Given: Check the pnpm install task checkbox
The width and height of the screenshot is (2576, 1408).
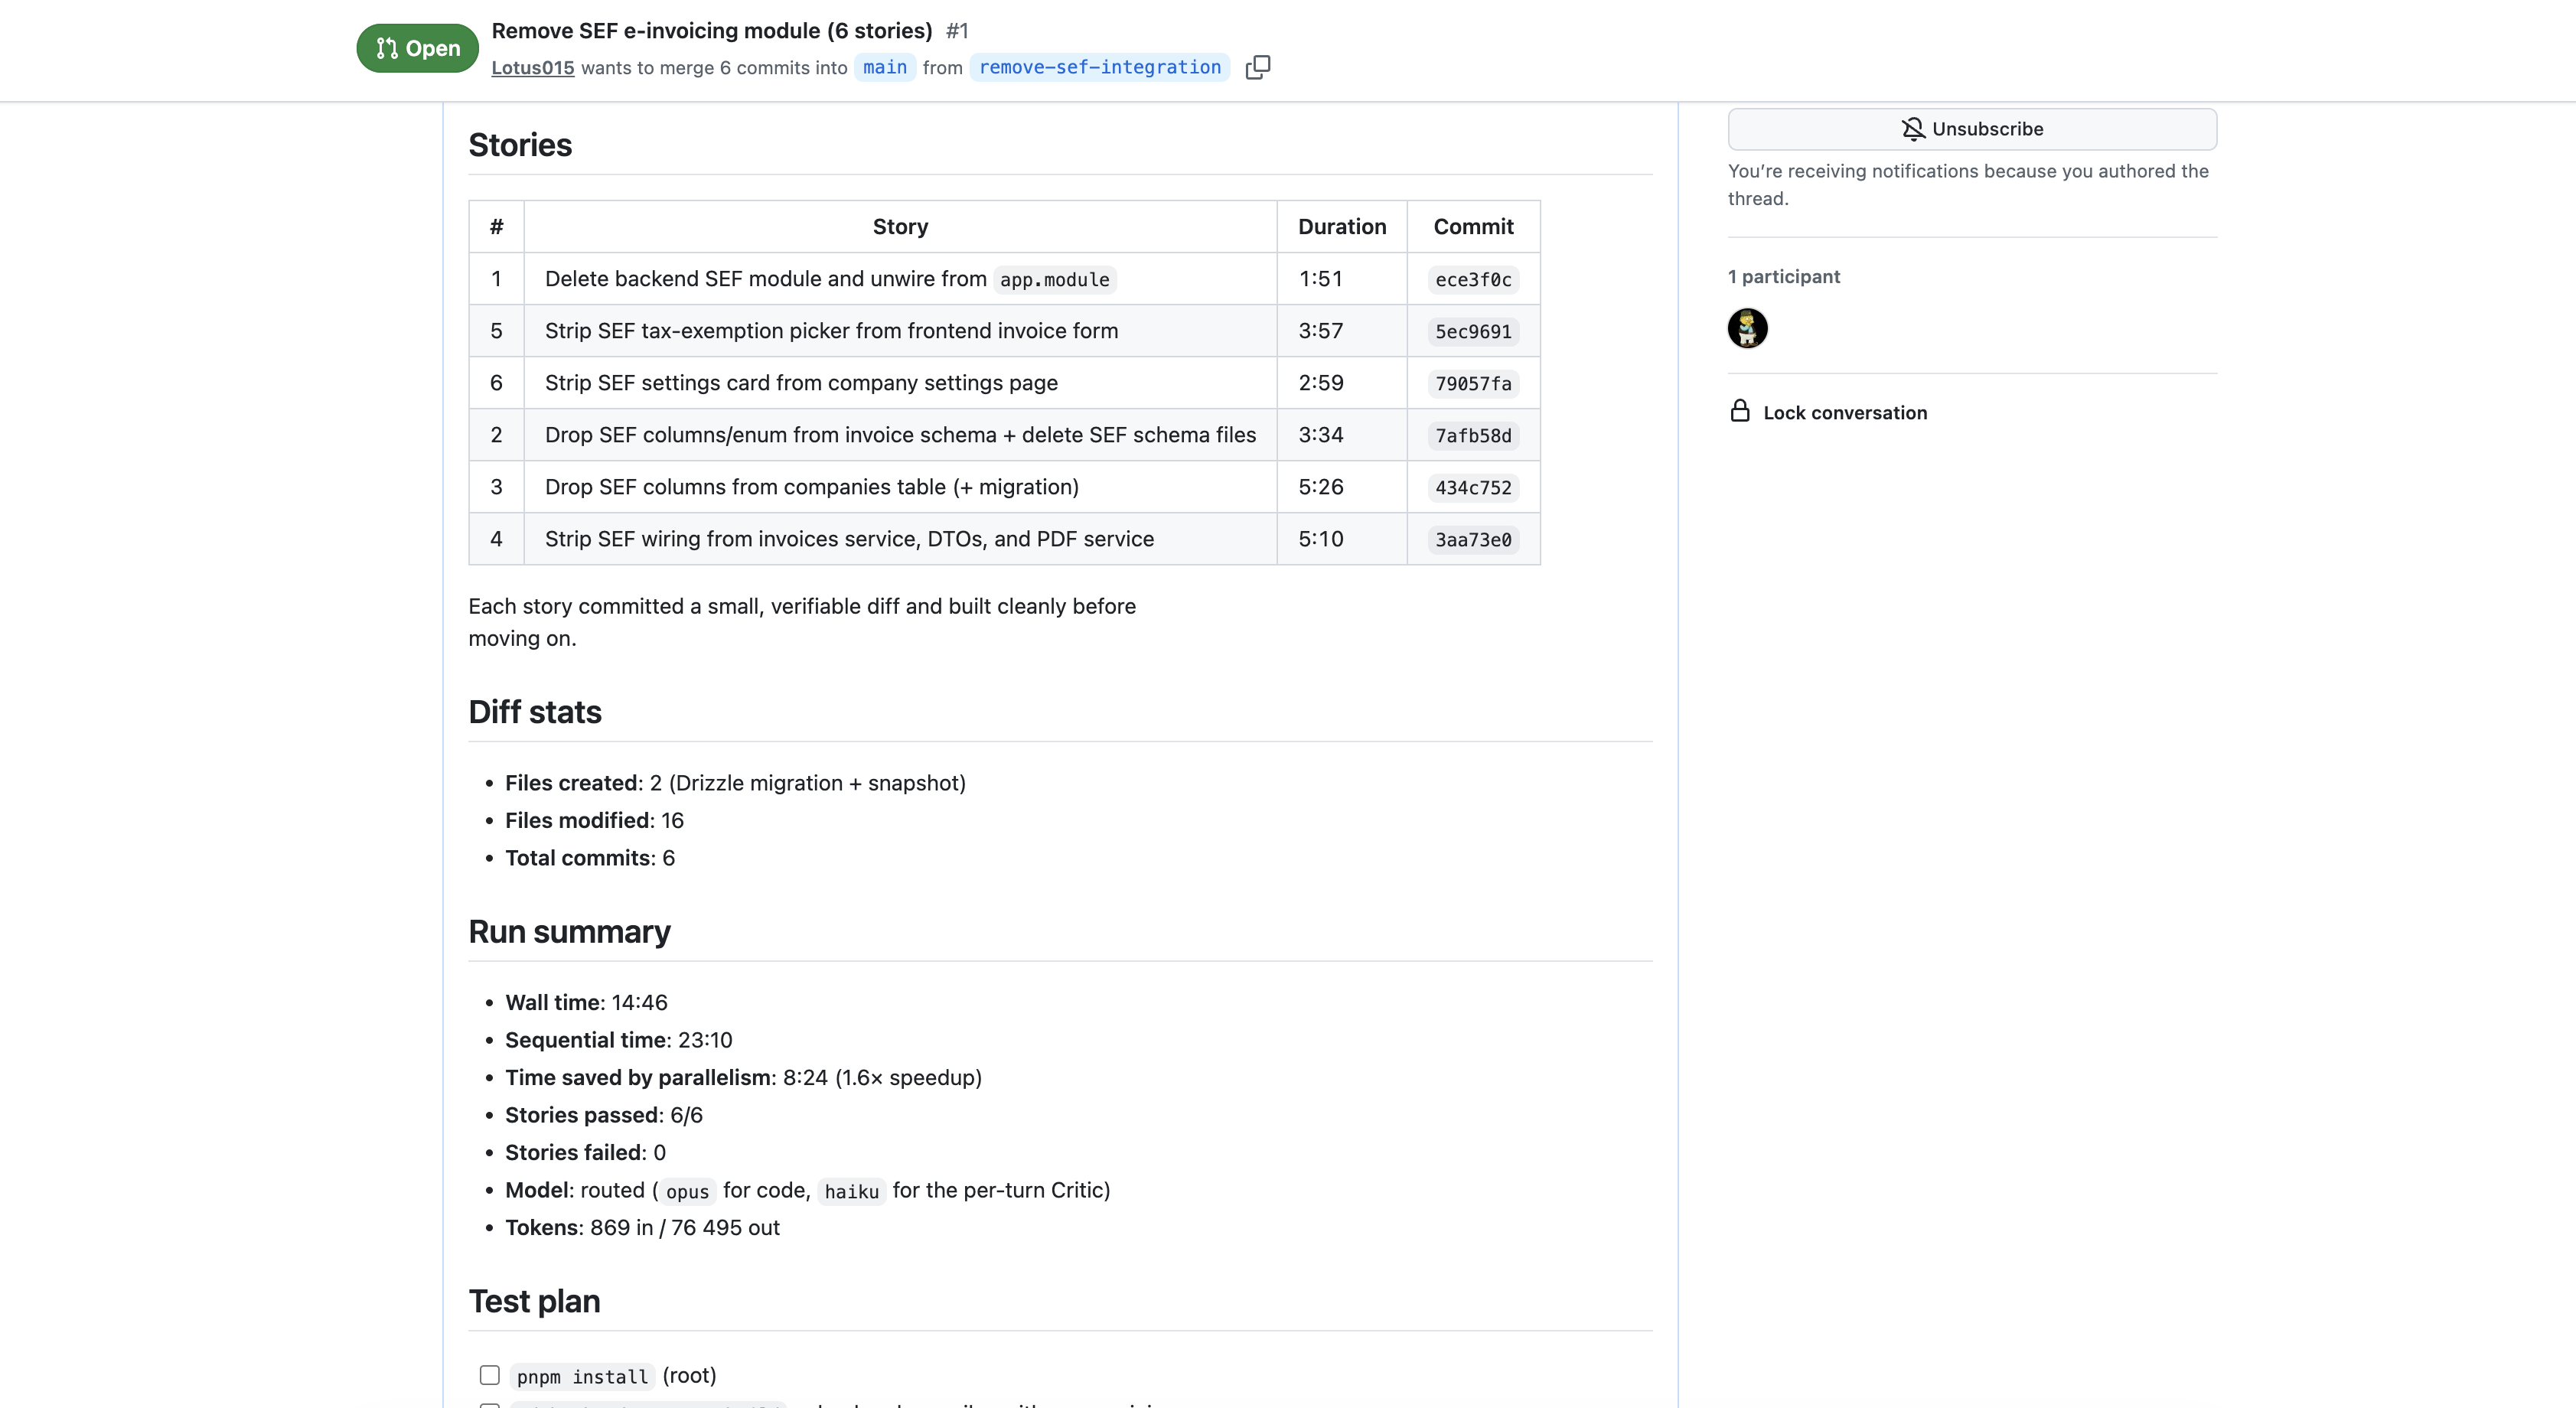Looking at the screenshot, I should click(x=489, y=1375).
